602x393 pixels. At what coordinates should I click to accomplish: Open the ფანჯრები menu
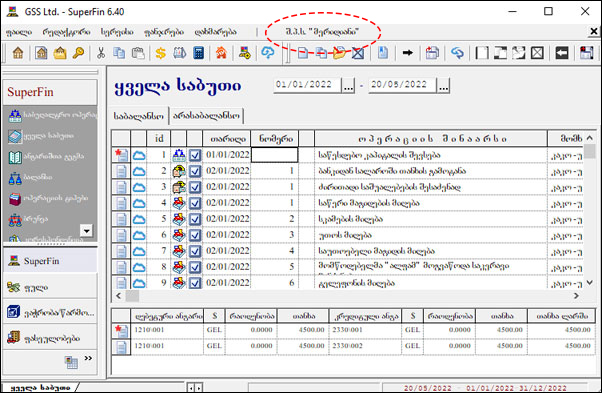[x=164, y=32]
